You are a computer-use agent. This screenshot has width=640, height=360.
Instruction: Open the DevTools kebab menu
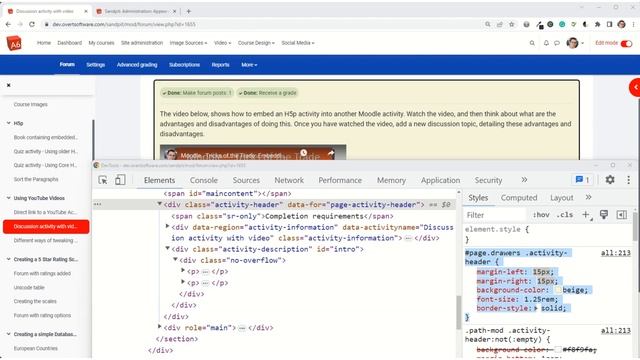(x=628, y=180)
